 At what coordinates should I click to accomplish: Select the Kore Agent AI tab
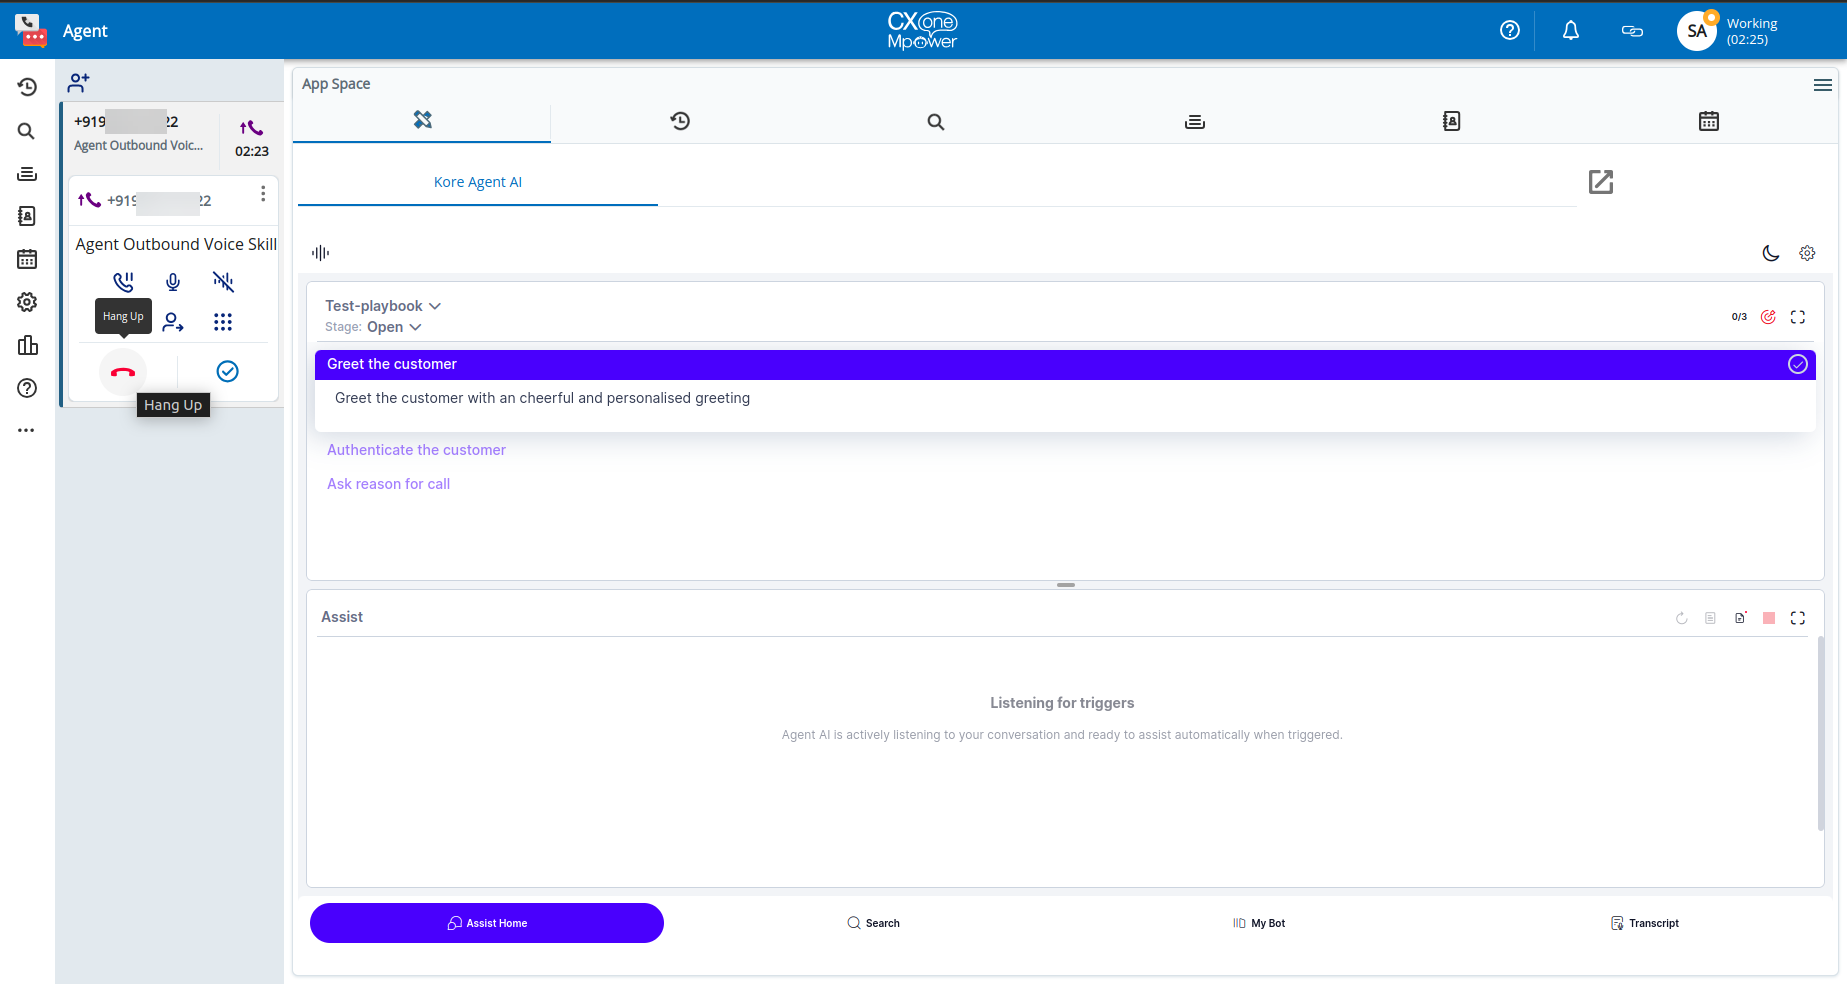click(477, 182)
